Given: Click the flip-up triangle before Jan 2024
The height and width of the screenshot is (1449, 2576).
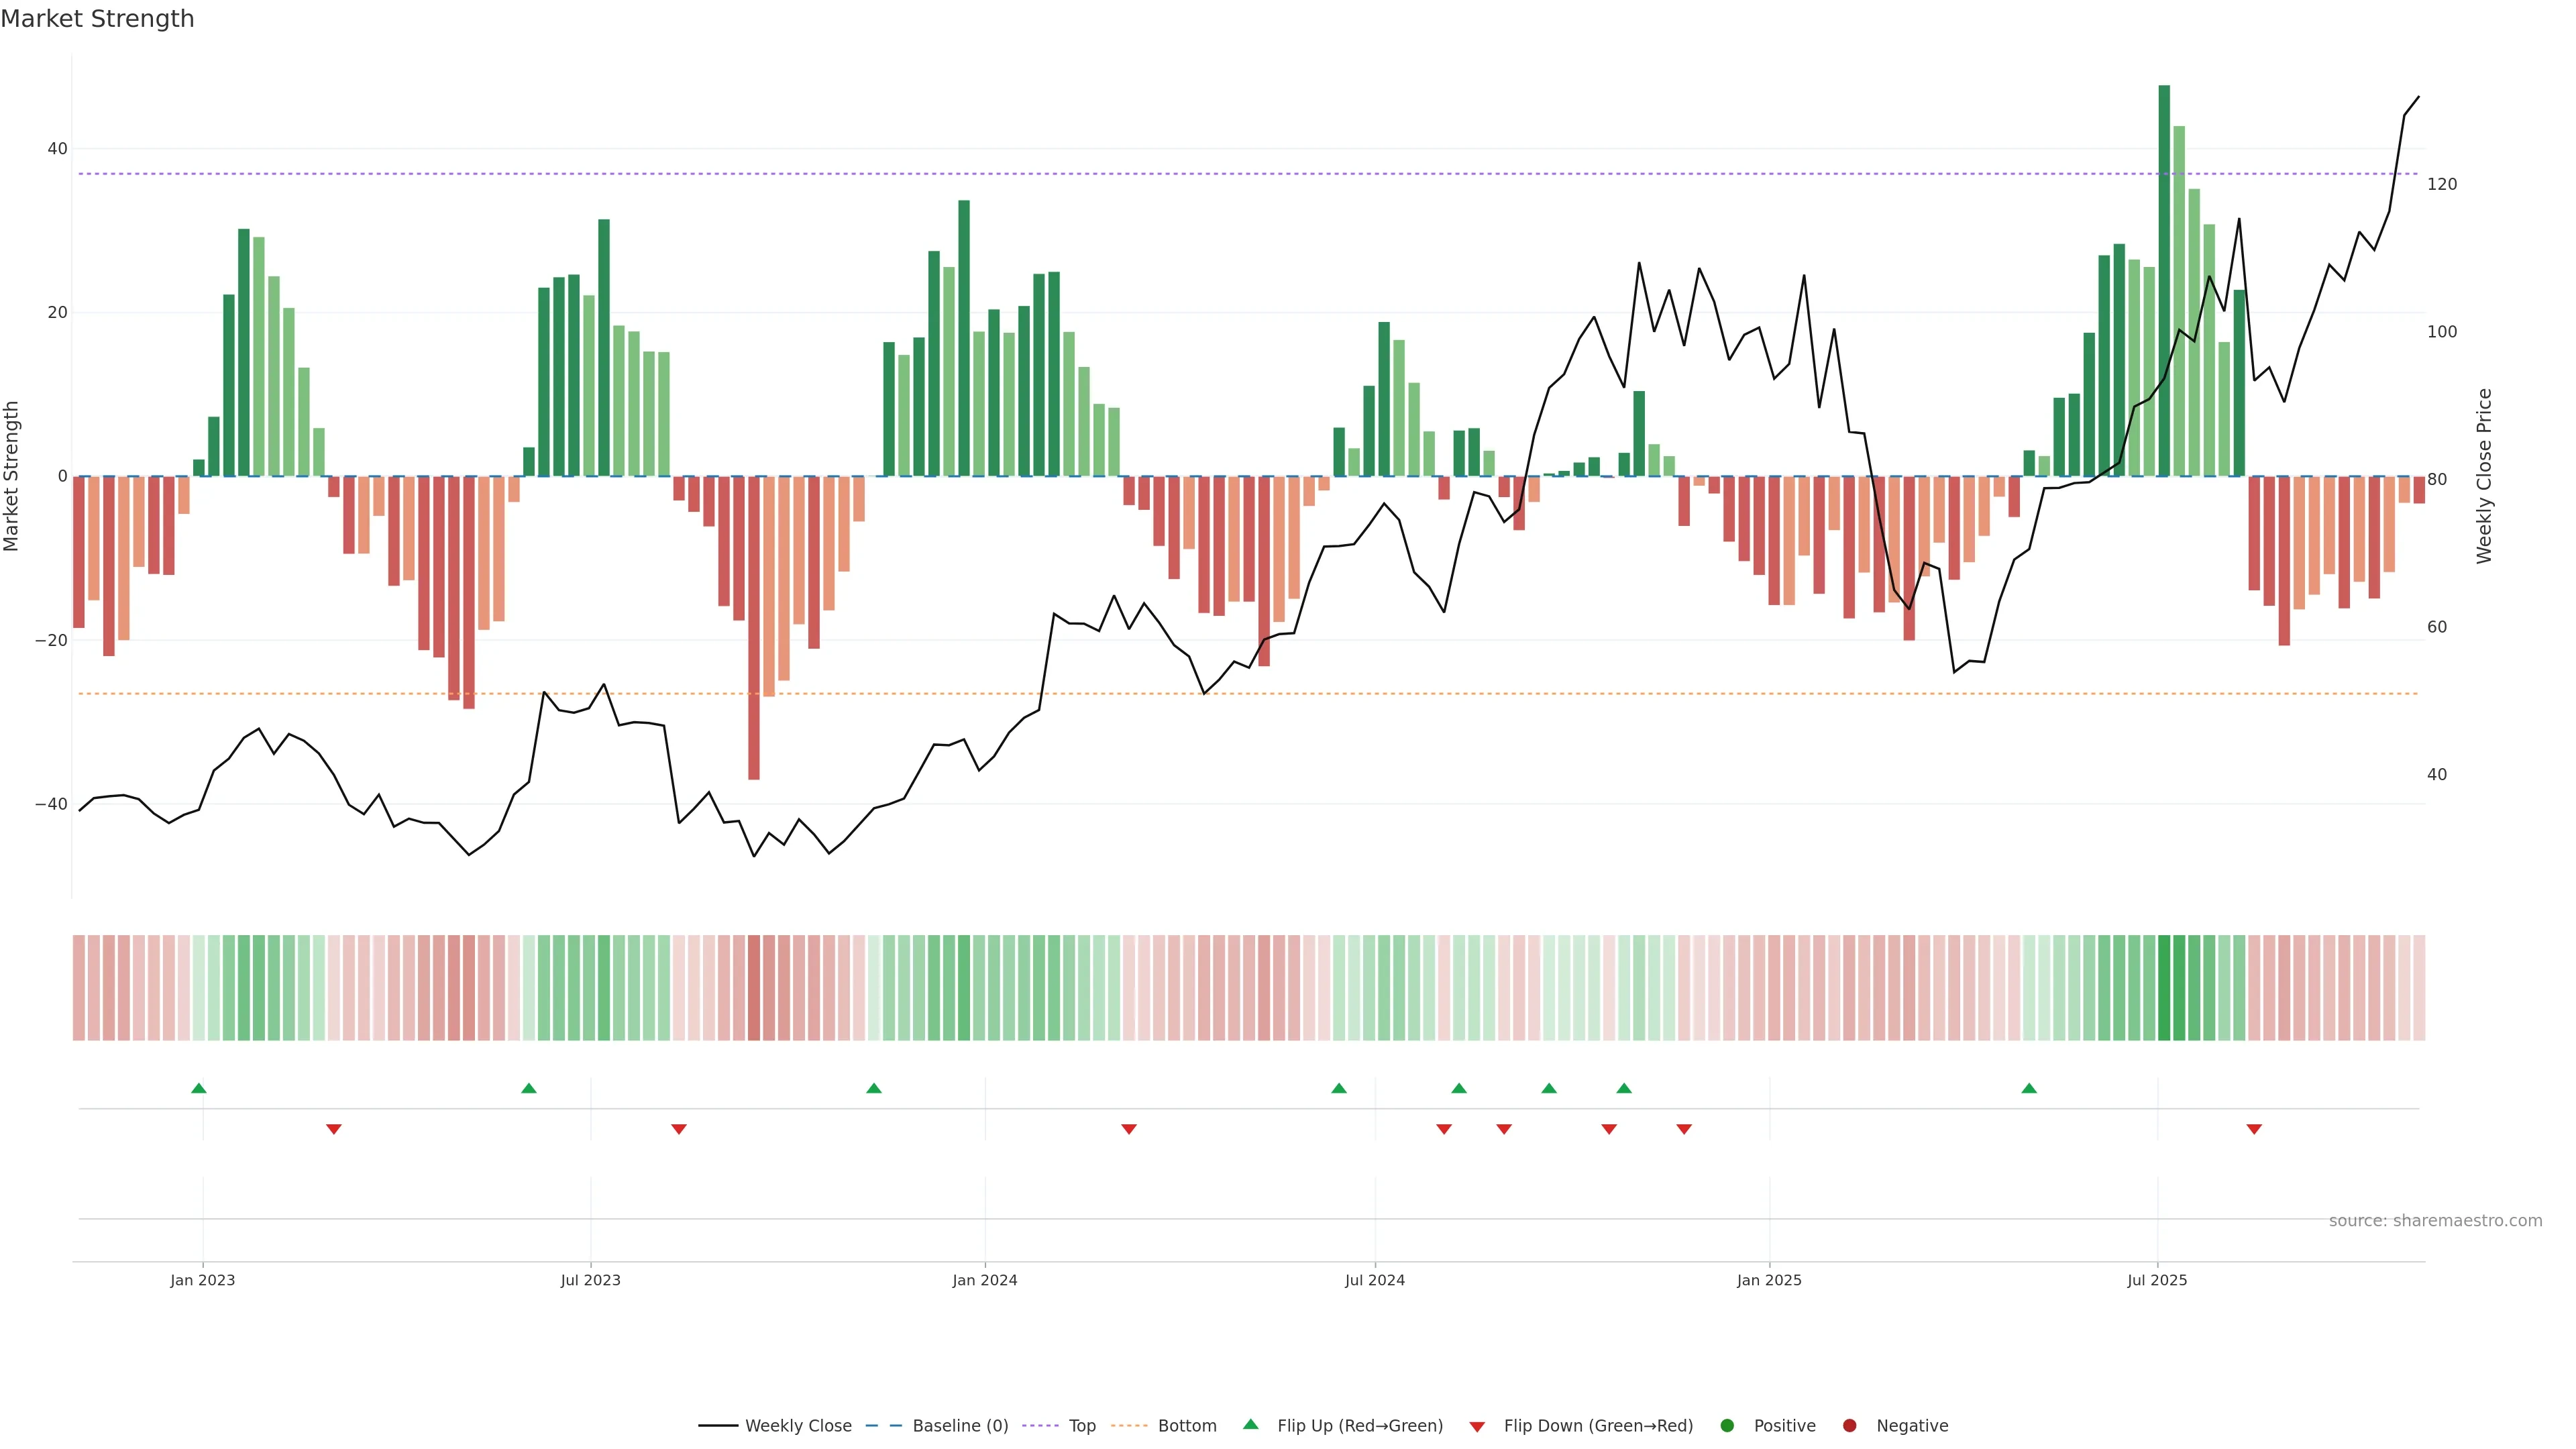Looking at the screenshot, I should pyautogui.click(x=874, y=1088).
